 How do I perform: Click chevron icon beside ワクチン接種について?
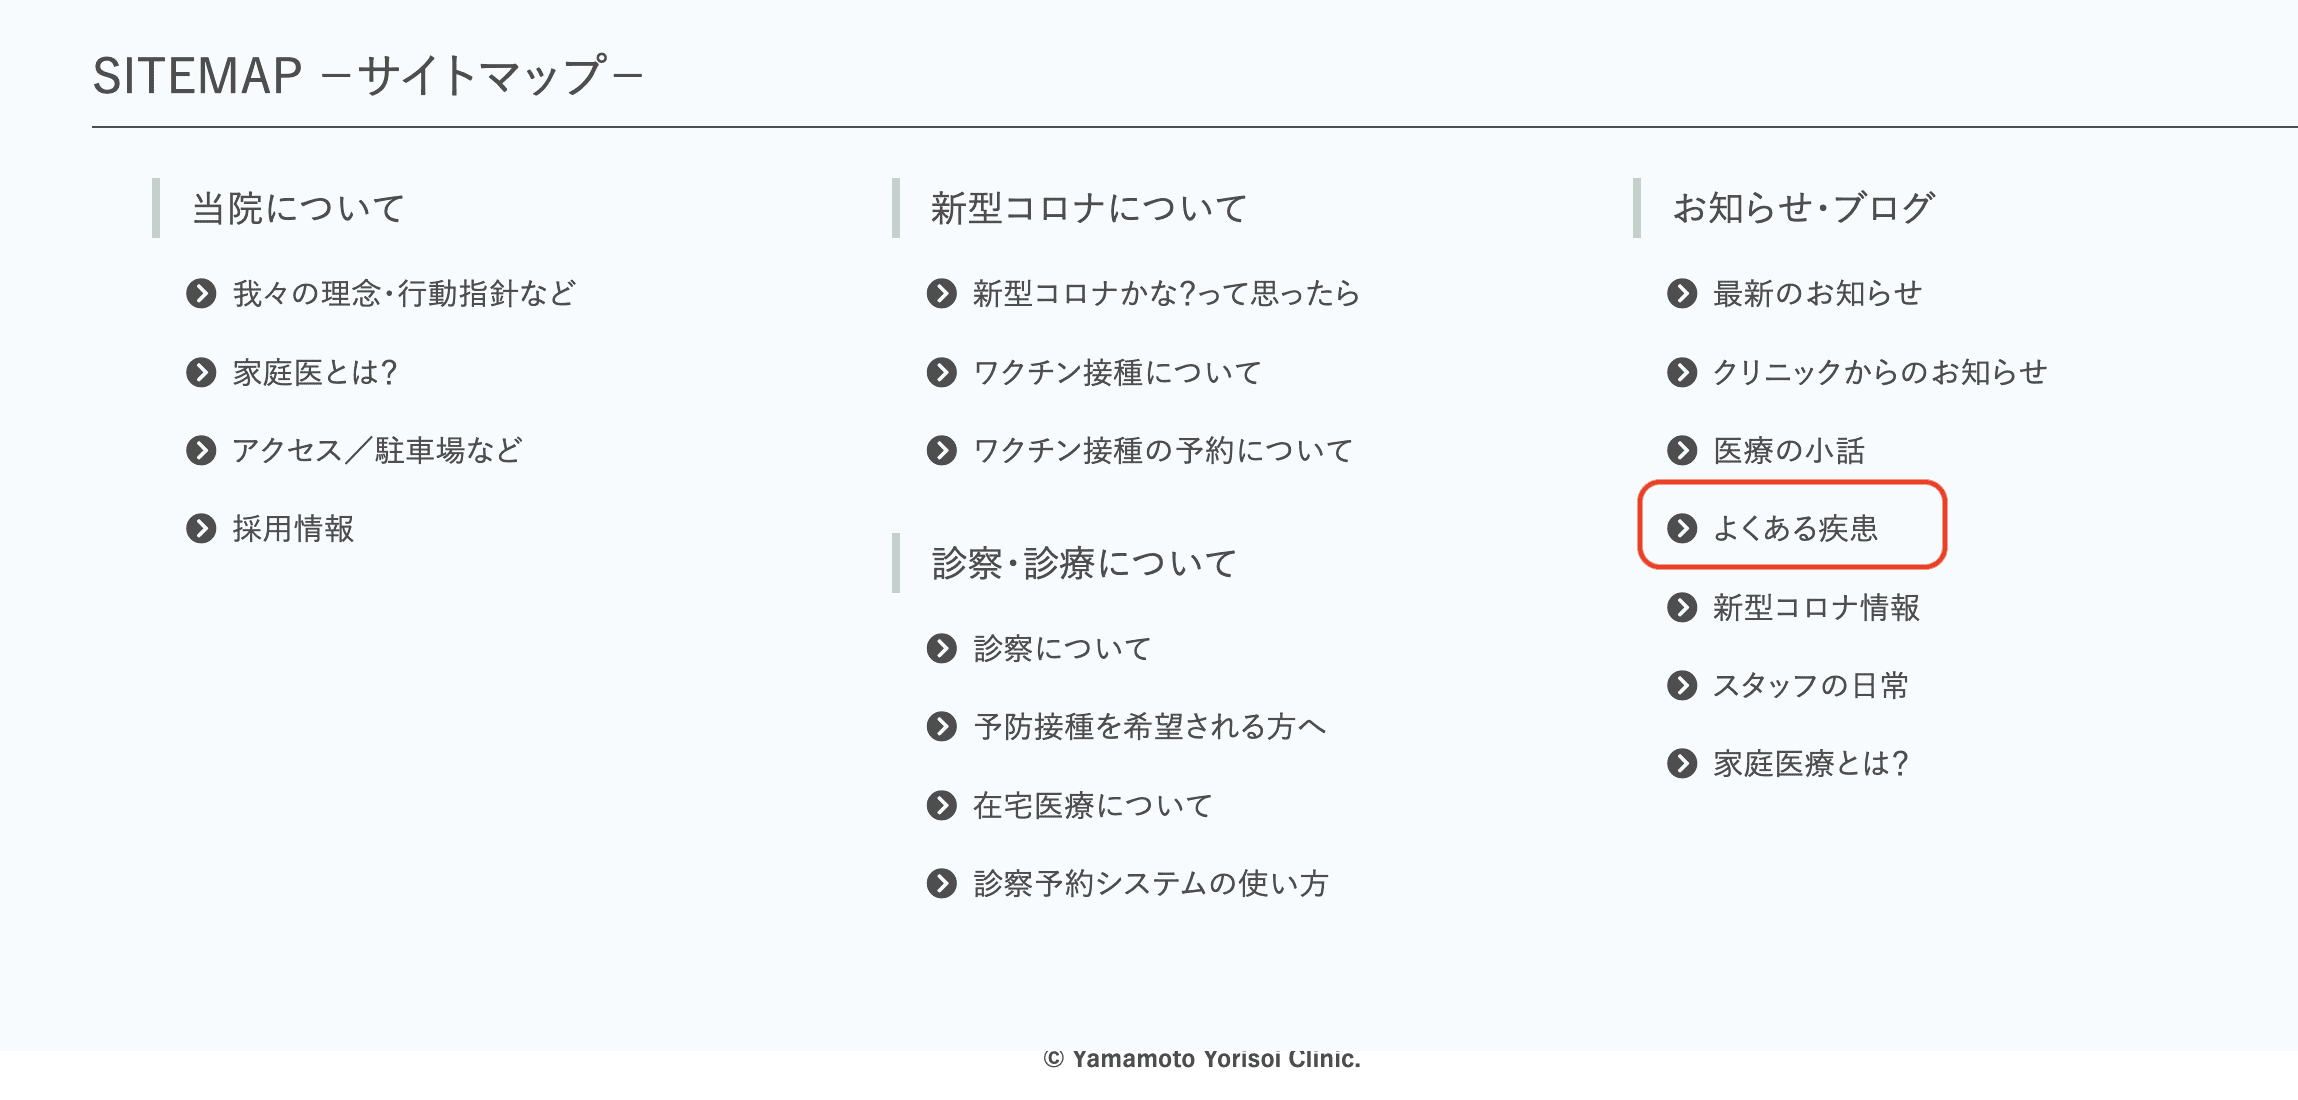point(941,373)
